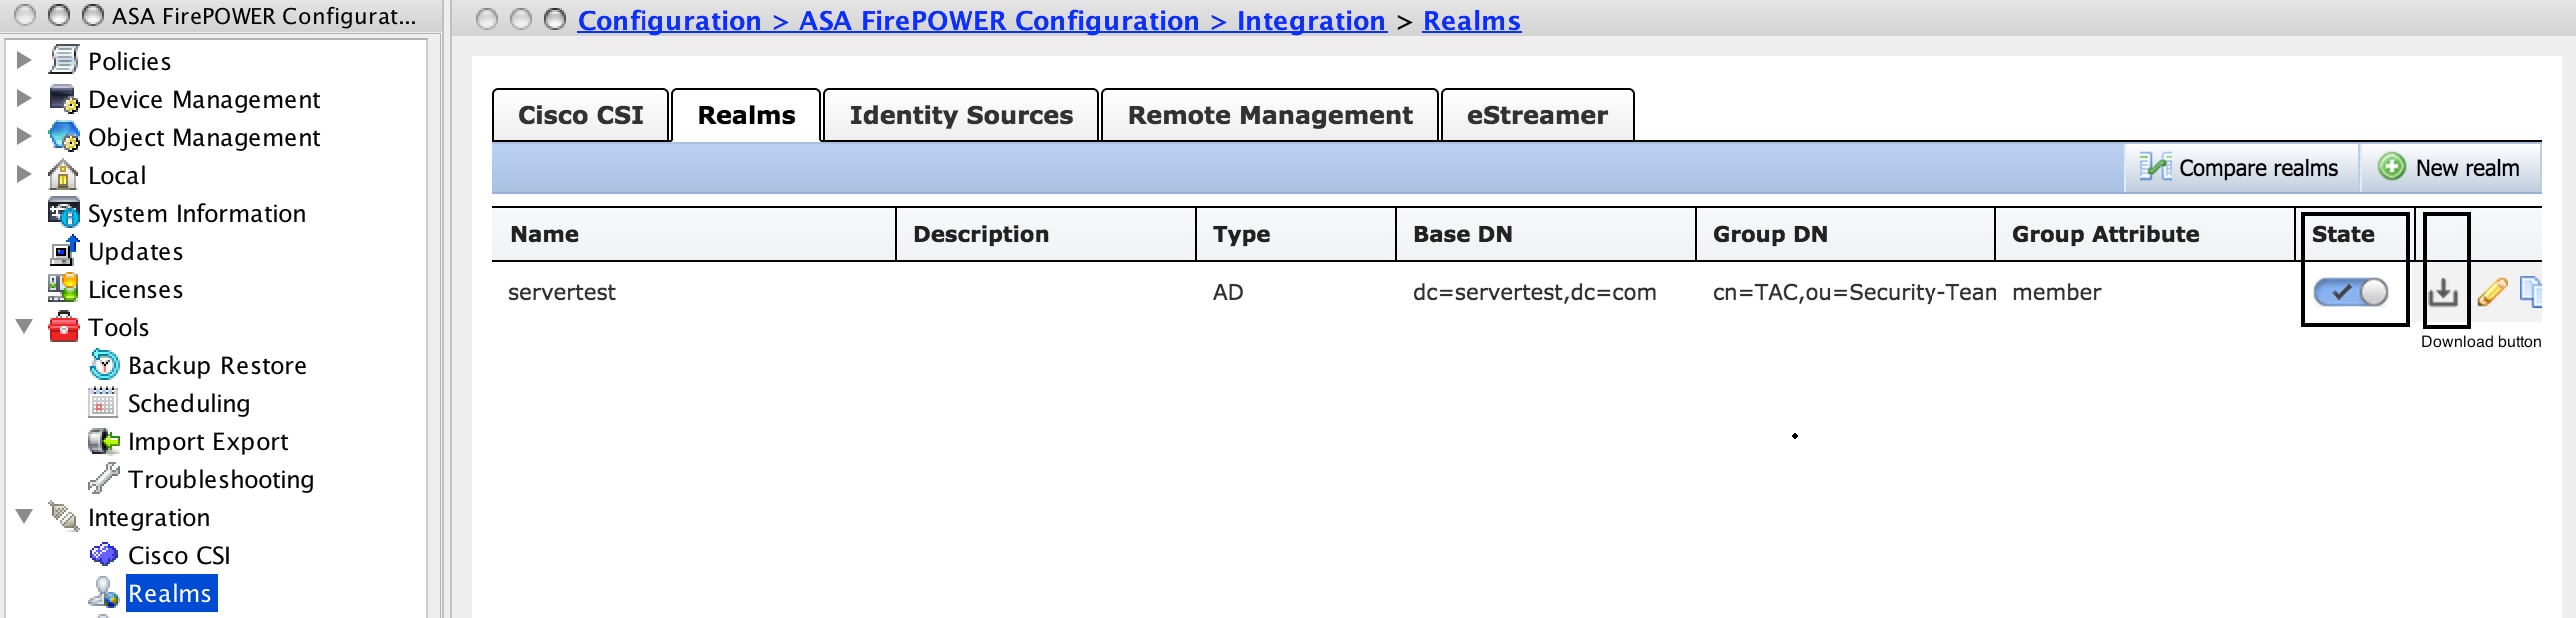Open Licenses using its icon
This screenshot has height=618, width=2576.
[x=63, y=289]
